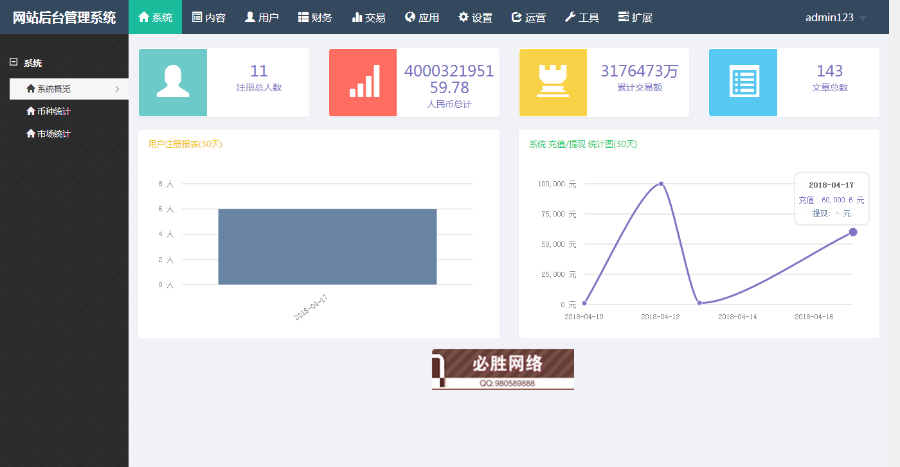This screenshot has width=900, height=467.
Task: Open the 设置 menu
Action: pos(475,17)
